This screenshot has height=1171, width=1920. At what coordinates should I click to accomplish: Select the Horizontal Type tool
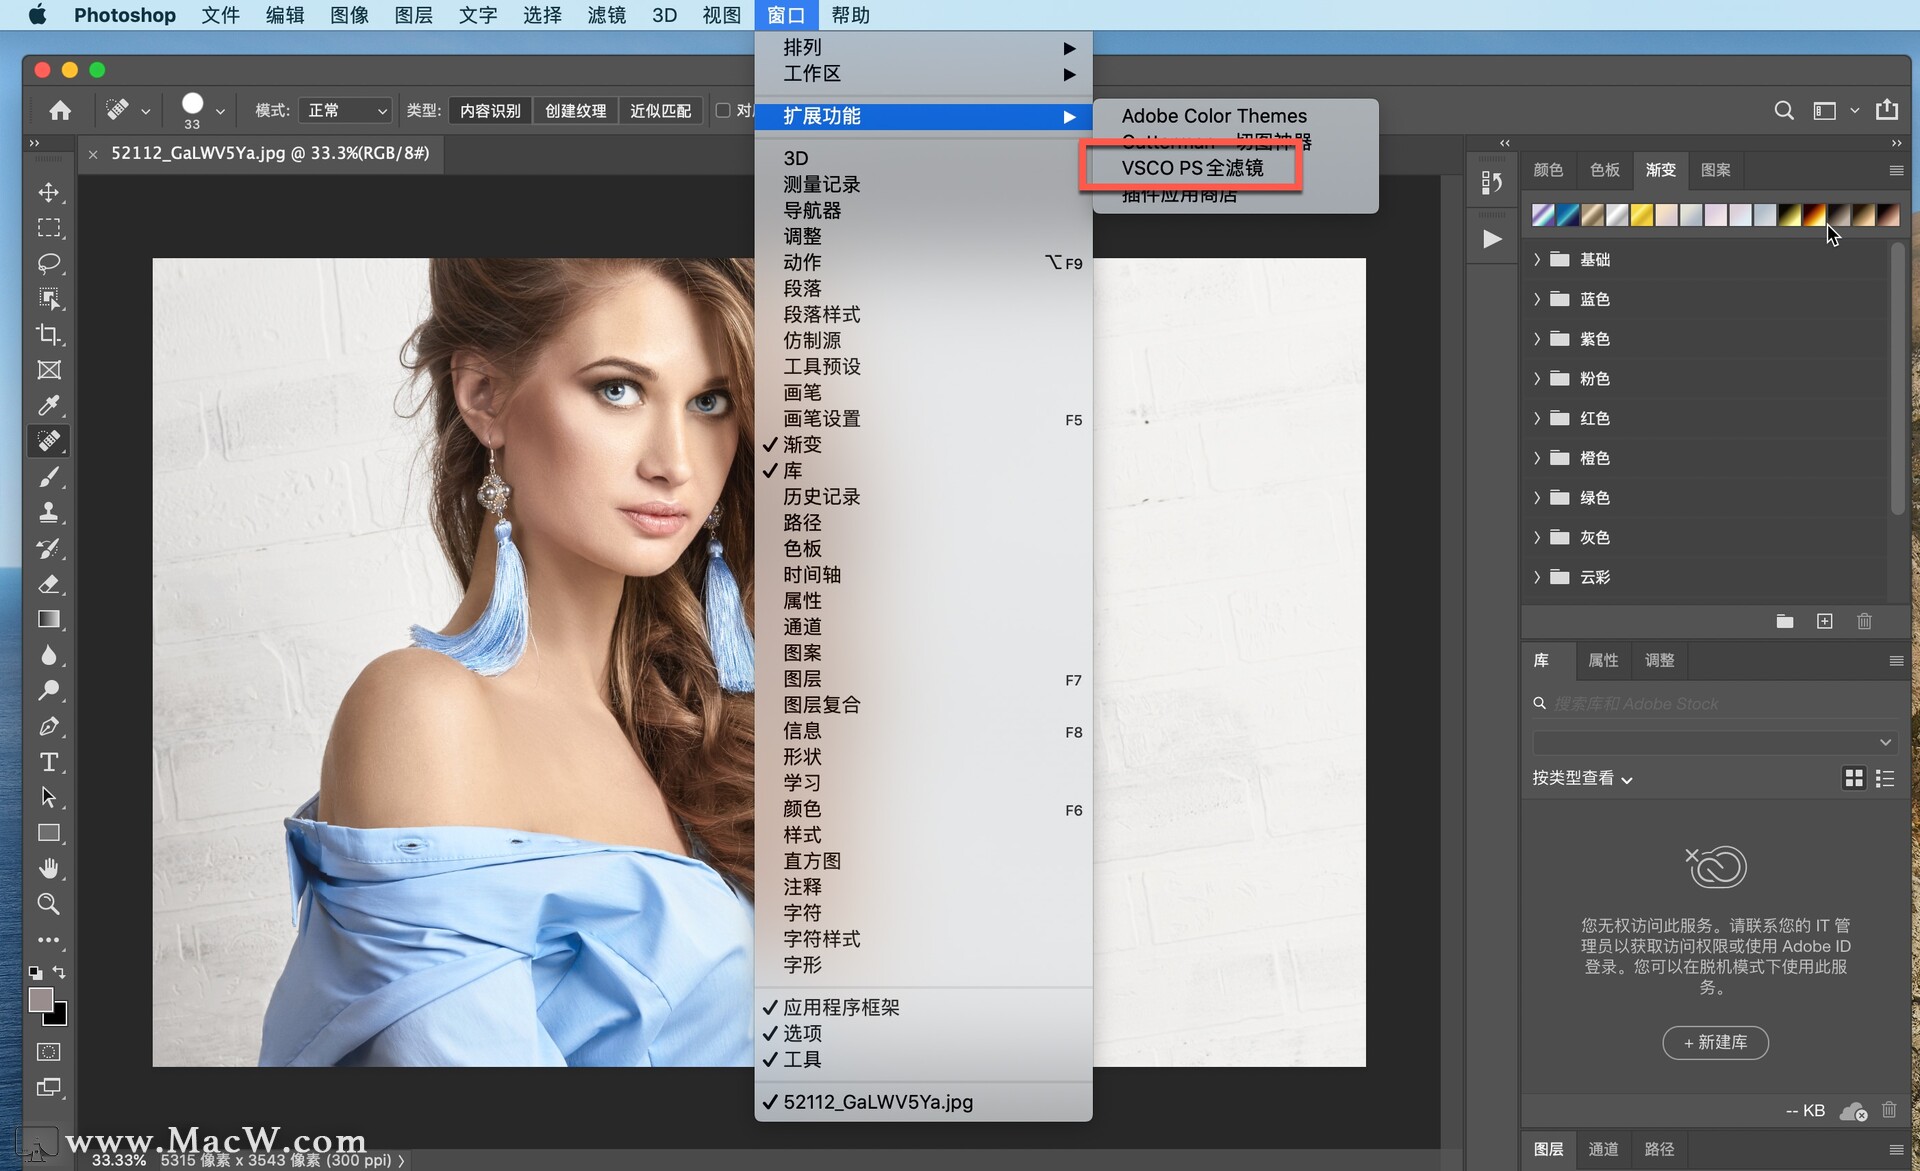coord(48,762)
